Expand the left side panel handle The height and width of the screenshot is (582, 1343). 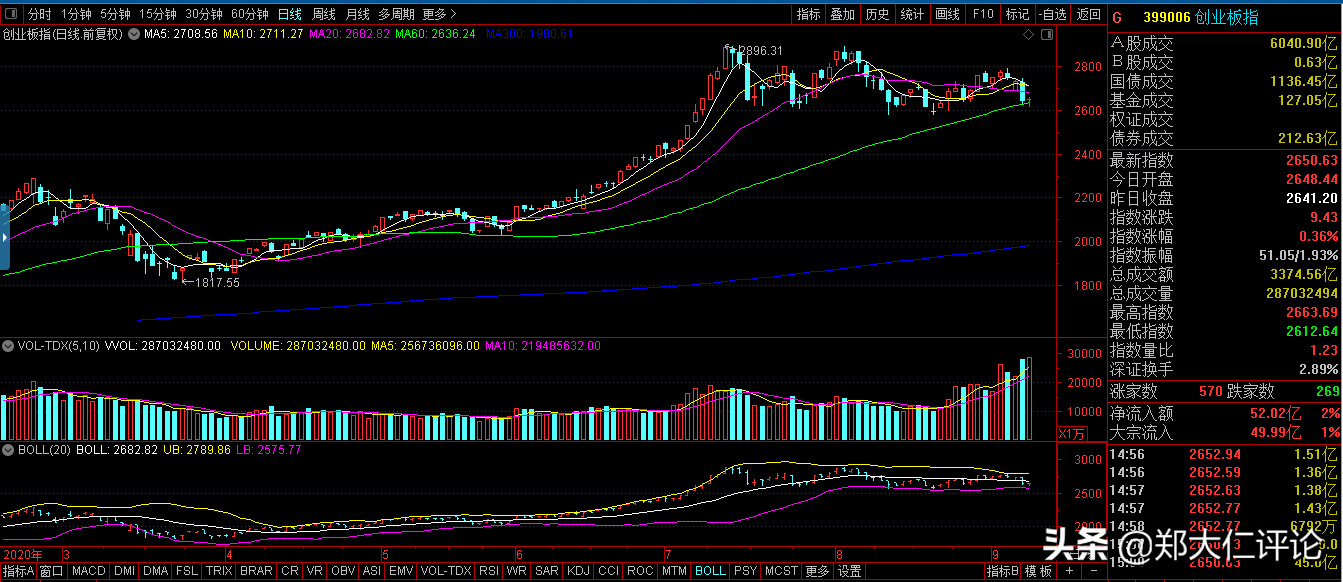tap(4, 237)
